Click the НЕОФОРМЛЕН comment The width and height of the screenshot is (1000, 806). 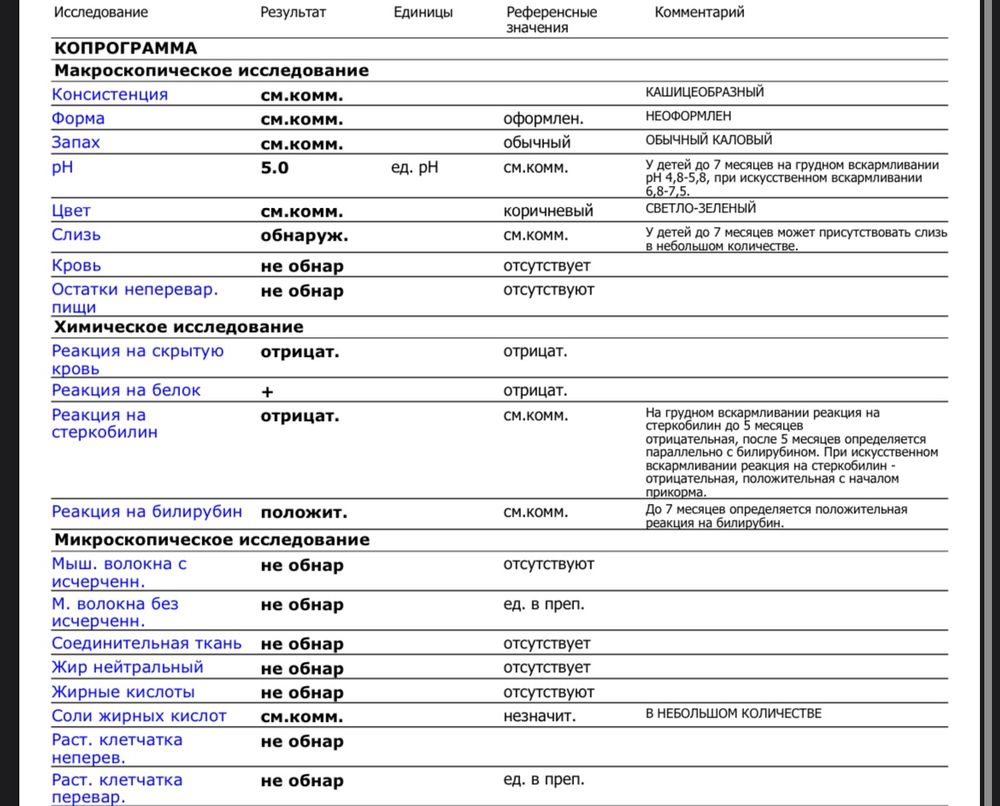coord(688,116)
